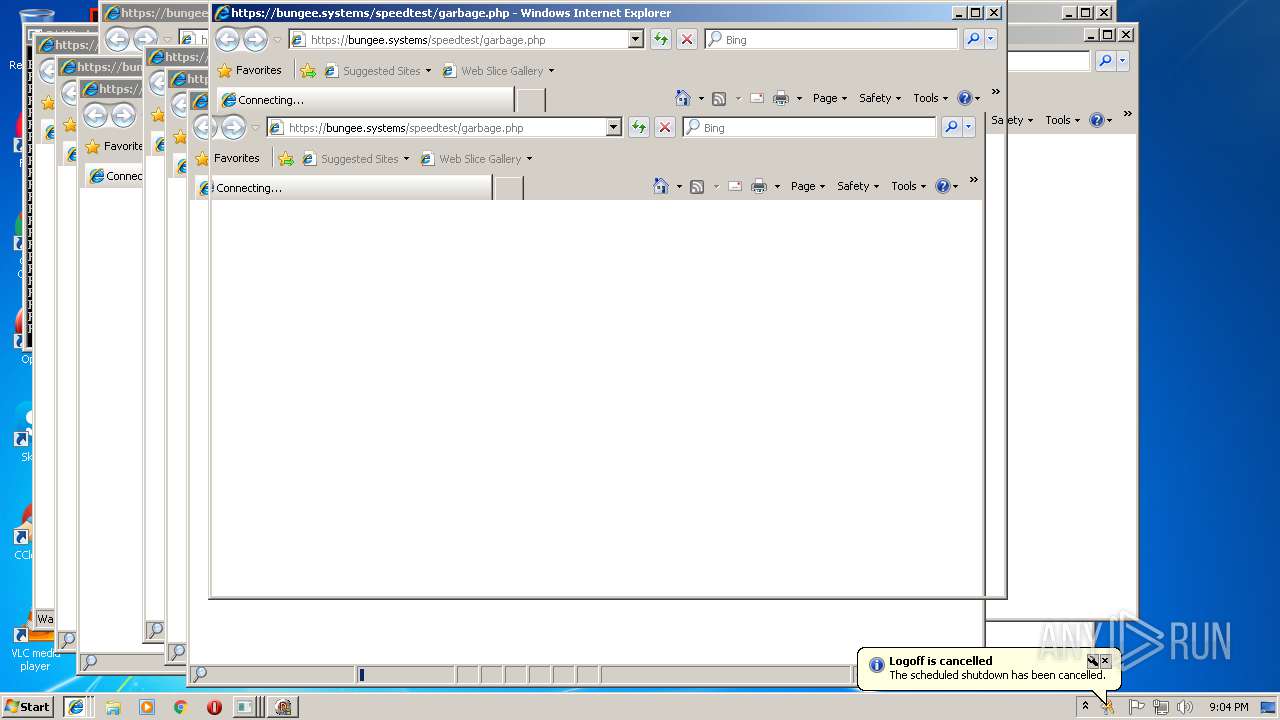Image resolution: width=1280 pixels, height=720 pixels.
Task: Open search provider dropdown in titled front window
Action: pos(991,40)
